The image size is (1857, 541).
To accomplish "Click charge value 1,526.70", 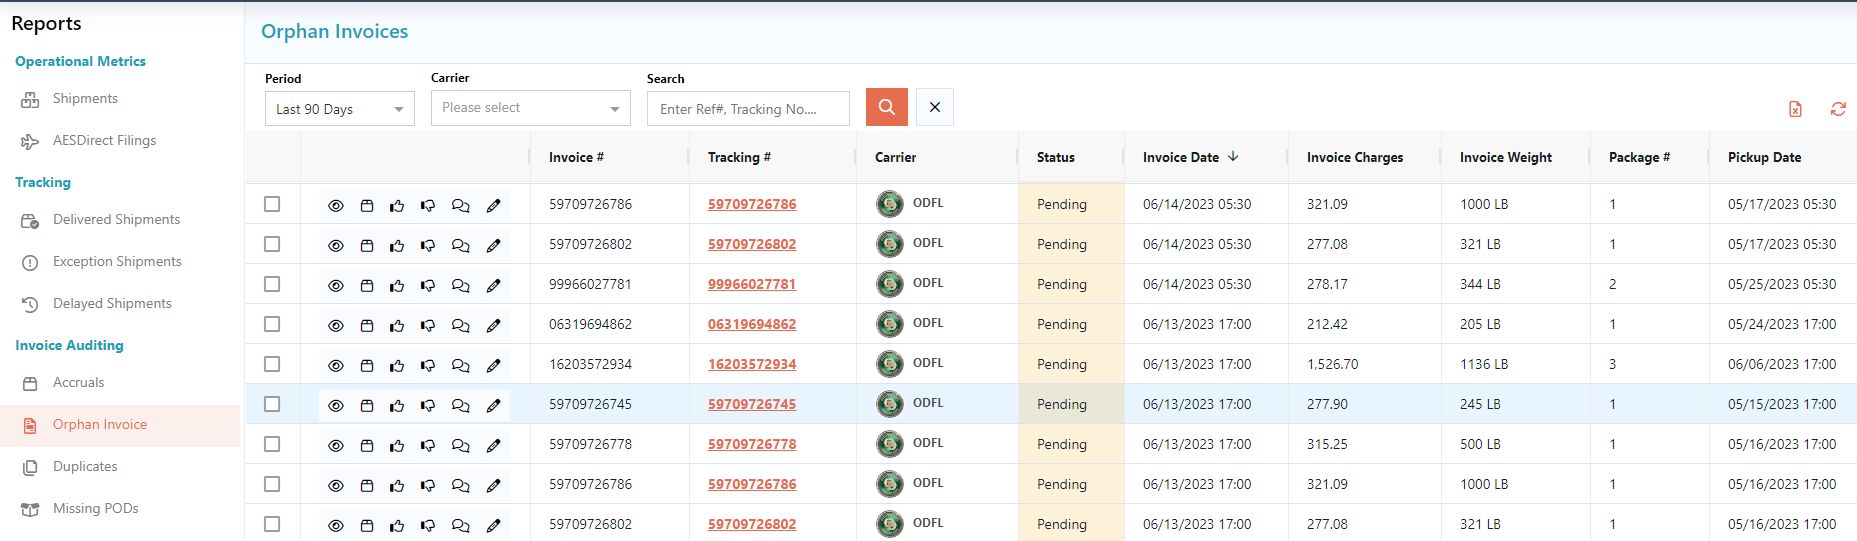I will pos(1332,364).
